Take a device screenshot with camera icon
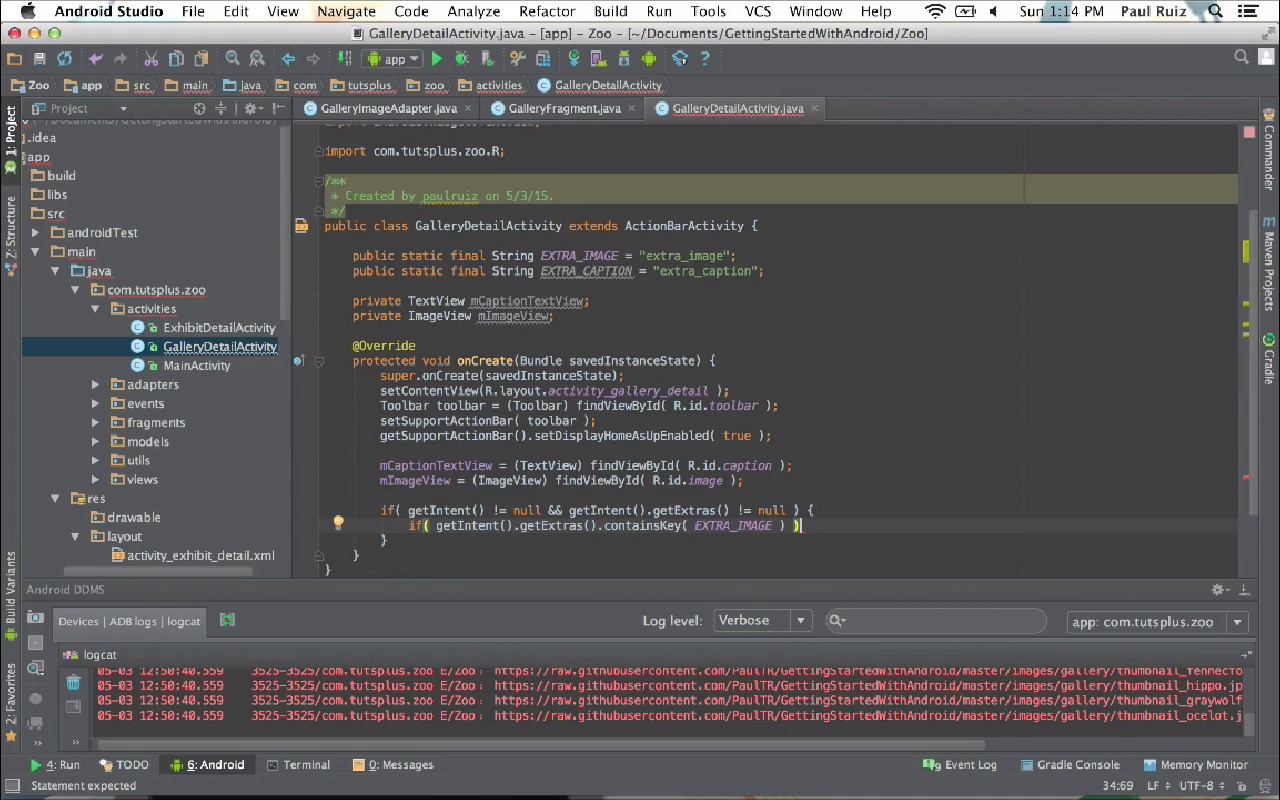1280x800 pixels. tap(35, 618)
